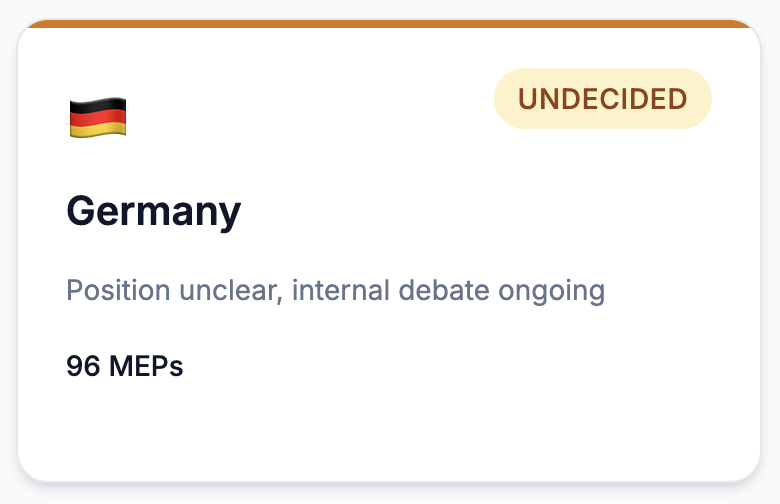The height and width of the screenshot is (504, 780).
Task: Click the 96 MEPs count label
Action: click(x=125, y=366)
